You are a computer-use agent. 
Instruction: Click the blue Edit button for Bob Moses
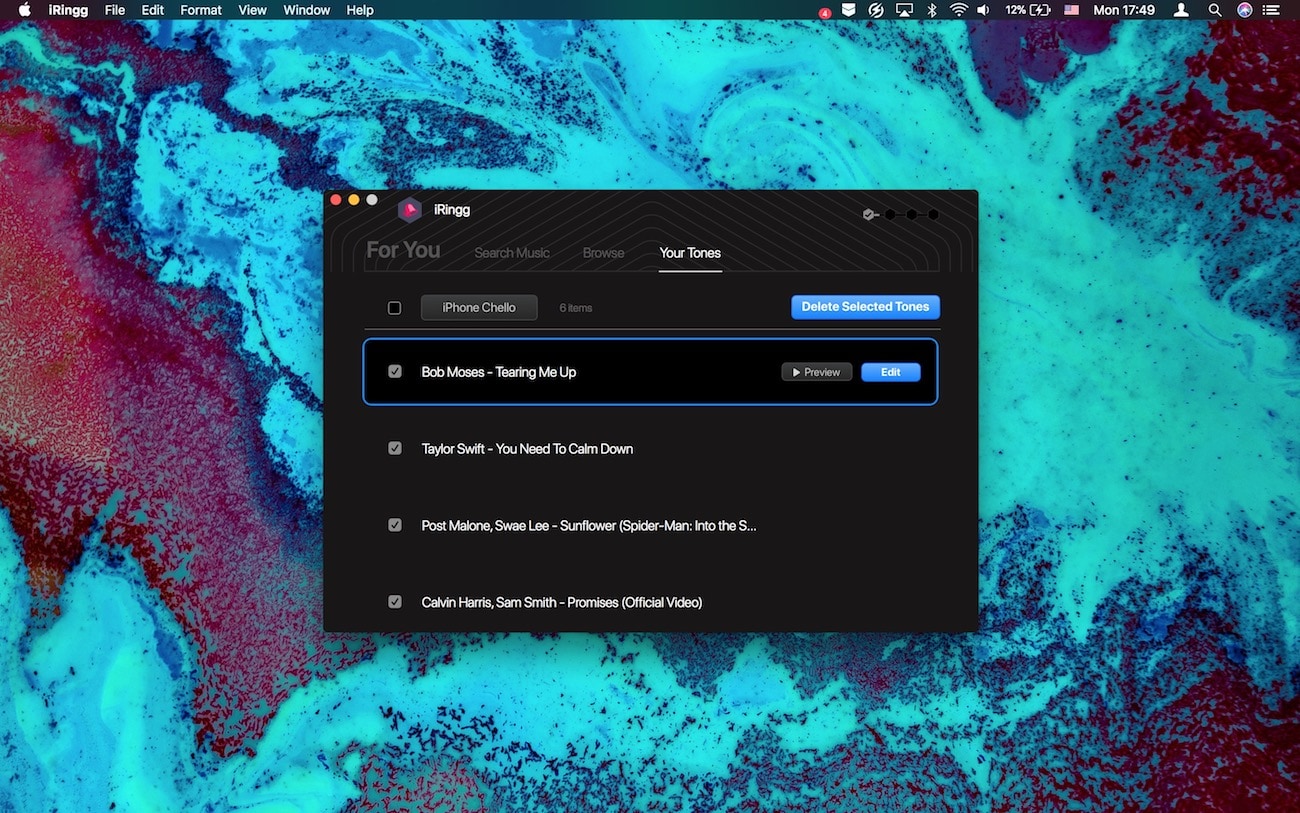[x=890, y=372]
